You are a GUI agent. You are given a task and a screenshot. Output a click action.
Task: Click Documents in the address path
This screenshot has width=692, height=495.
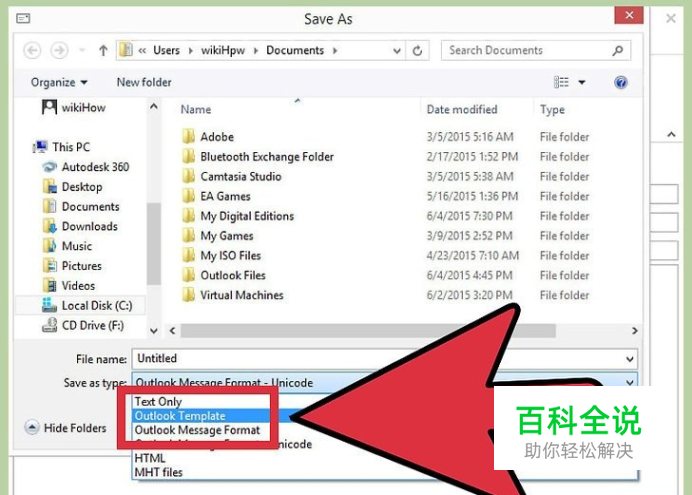pos(295,50)
